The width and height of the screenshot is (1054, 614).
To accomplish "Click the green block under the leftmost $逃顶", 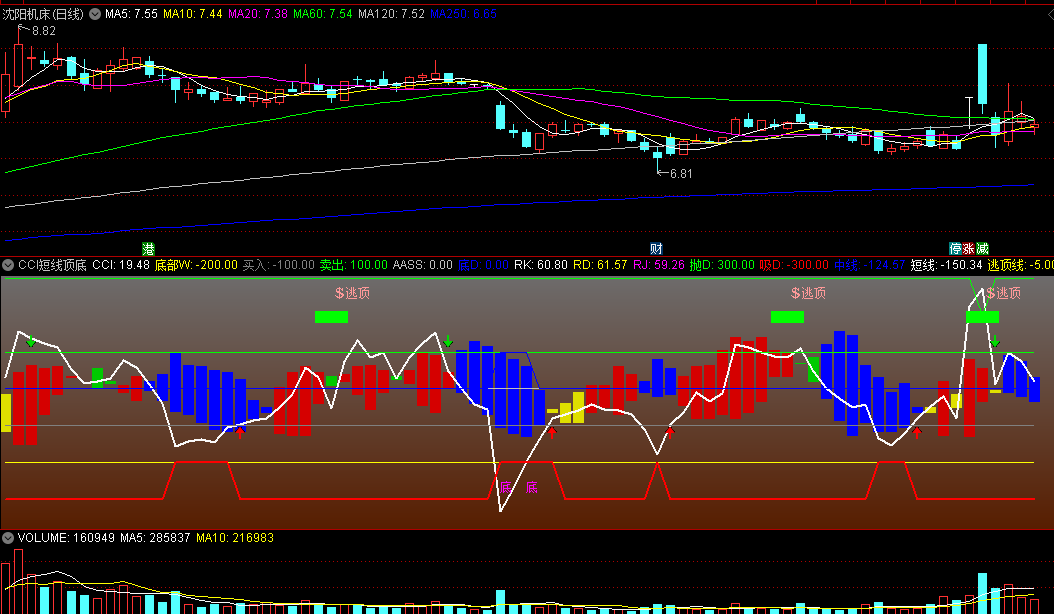I will 331,317.
